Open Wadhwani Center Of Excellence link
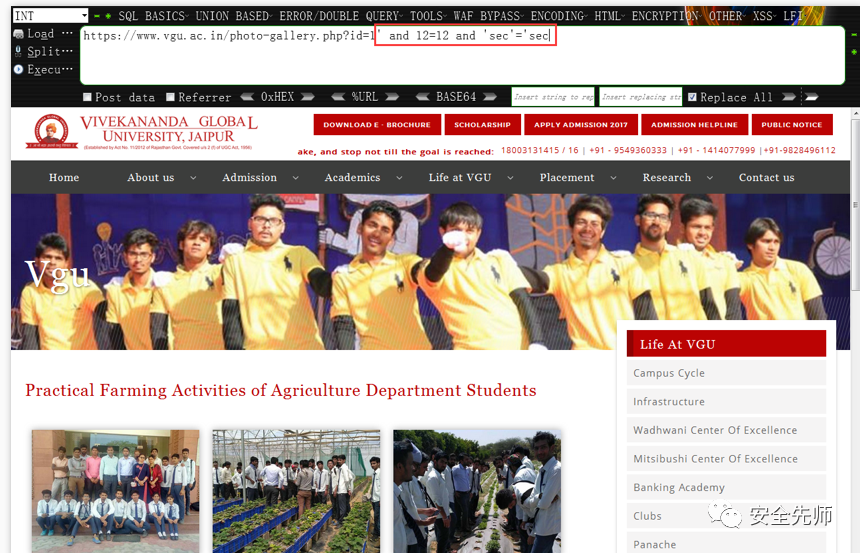Viewport: 860px width, 553px height. click(x=726, y=430)
